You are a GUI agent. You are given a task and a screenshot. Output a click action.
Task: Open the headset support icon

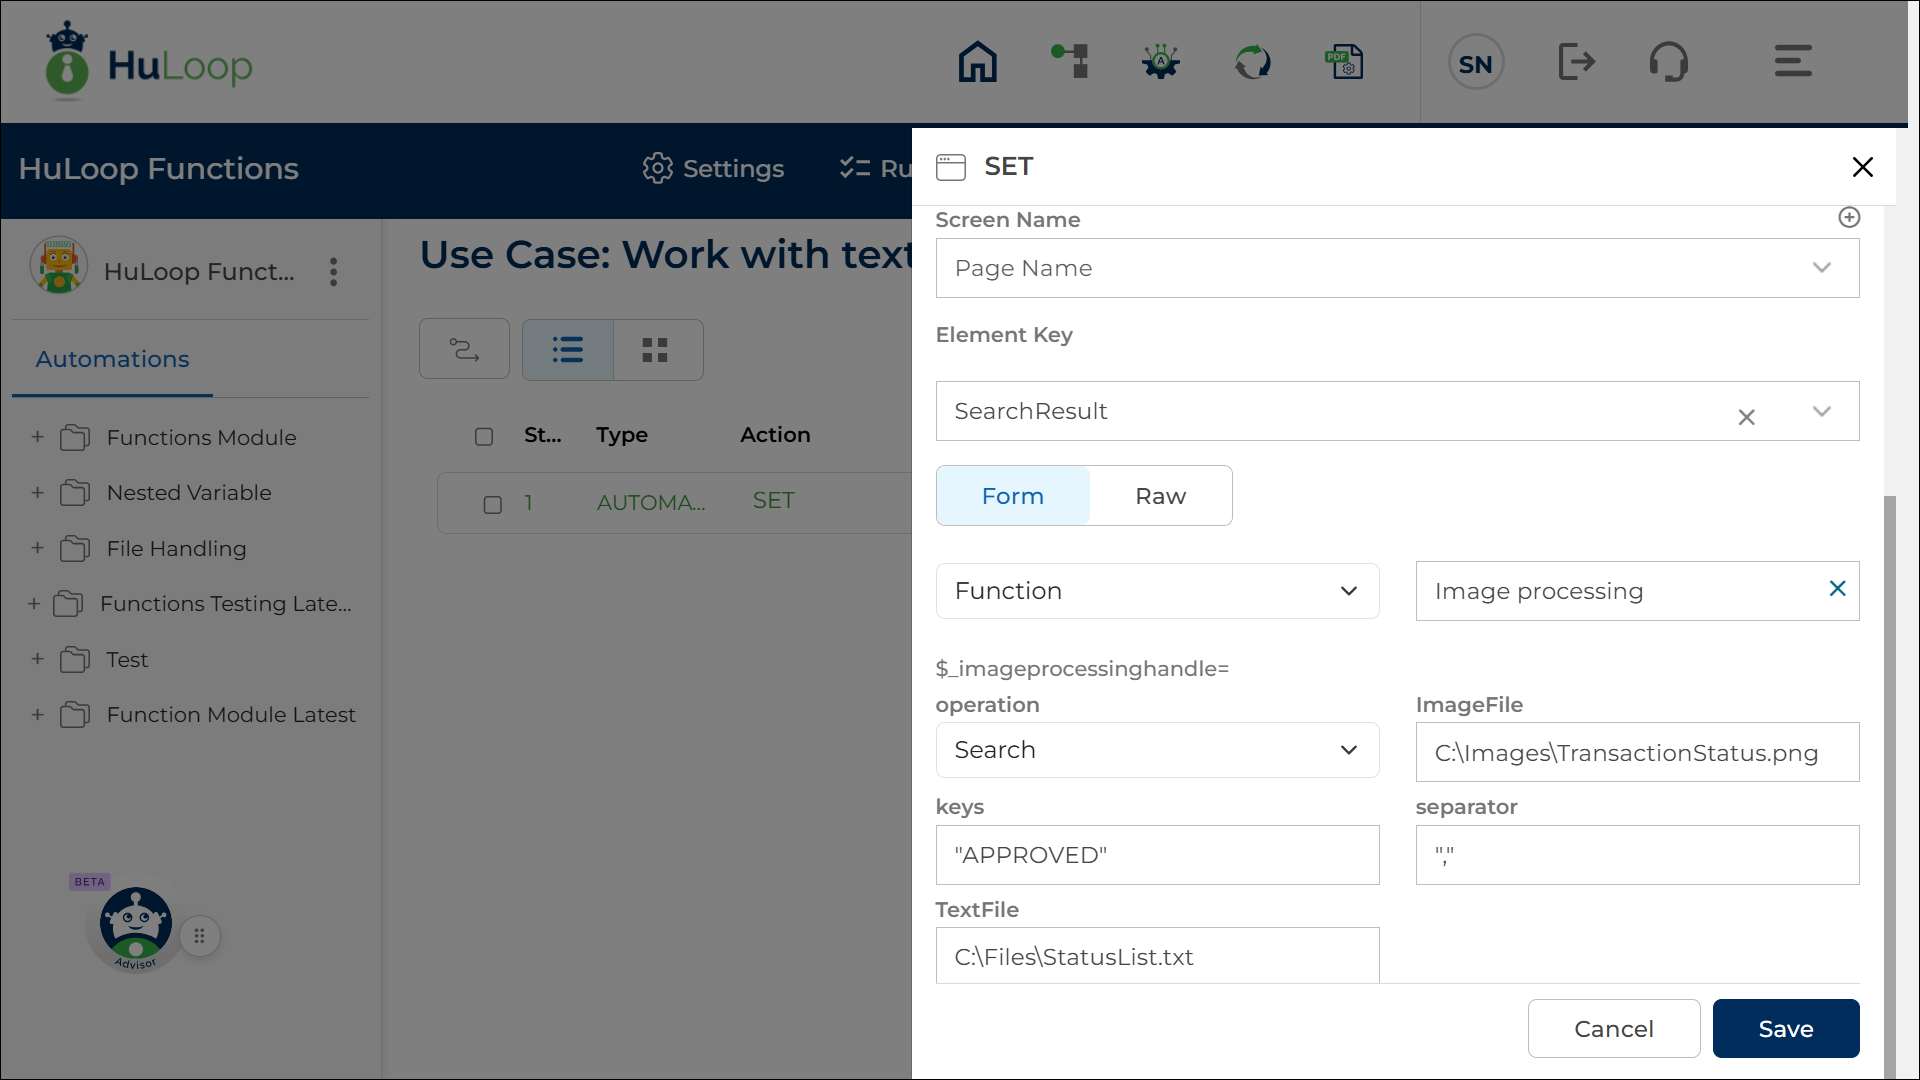point(1668,62)
